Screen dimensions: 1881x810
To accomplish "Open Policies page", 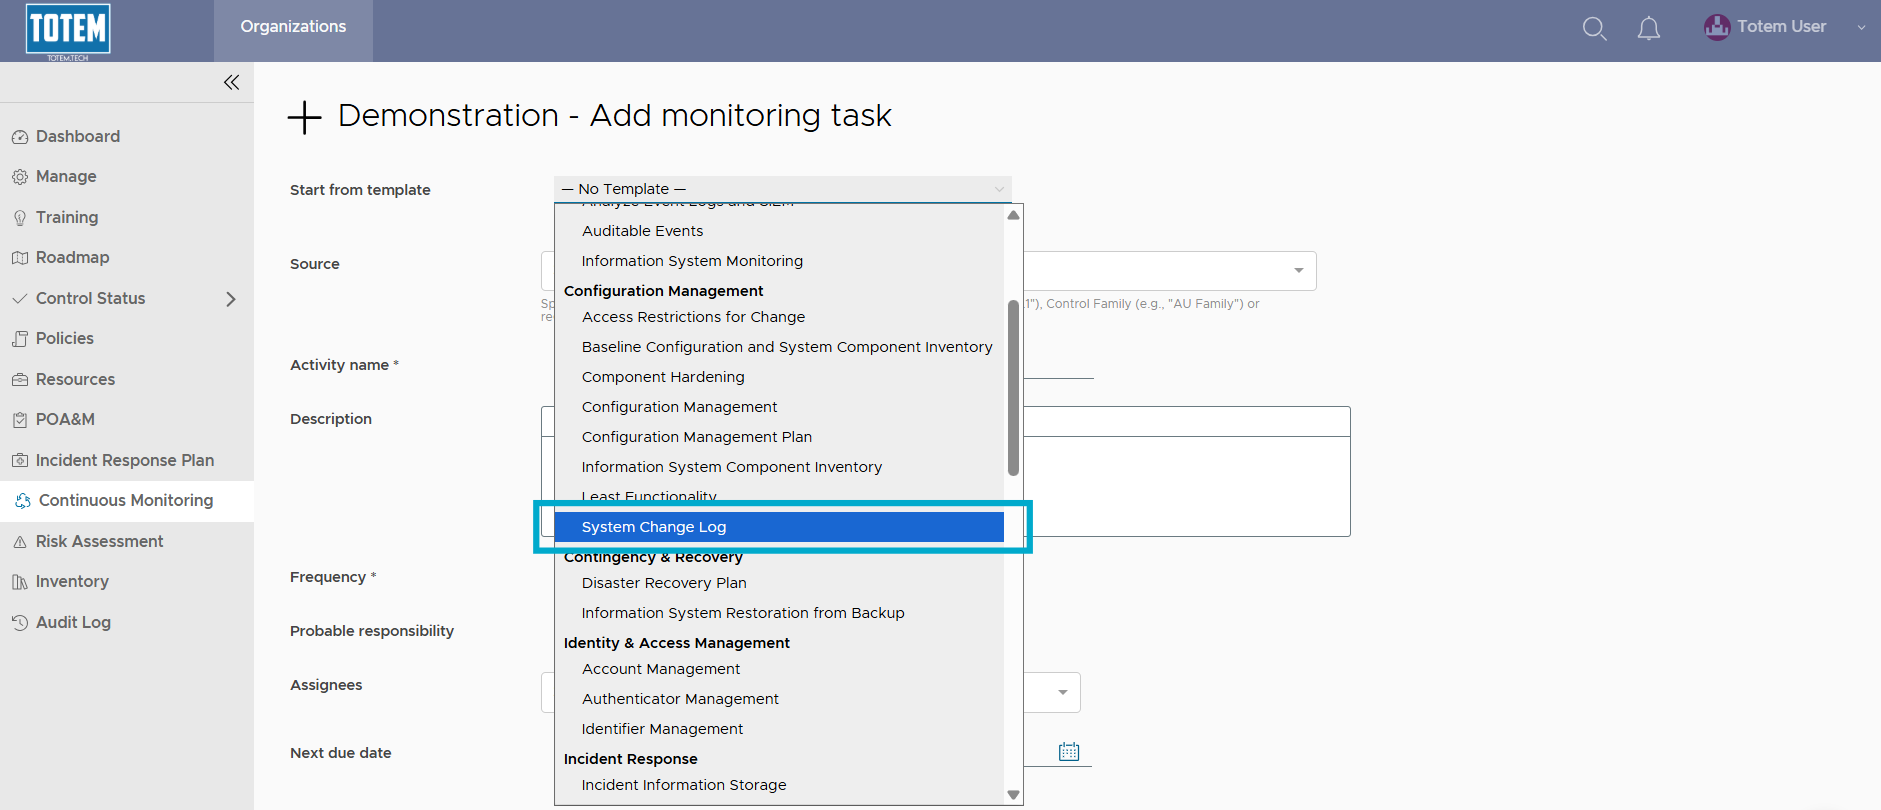I will pyautogui.click(x=65, y=338).
